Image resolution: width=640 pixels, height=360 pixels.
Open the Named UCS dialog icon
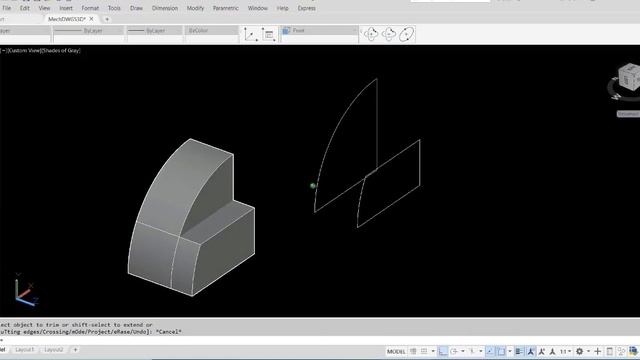pos(269,34)
